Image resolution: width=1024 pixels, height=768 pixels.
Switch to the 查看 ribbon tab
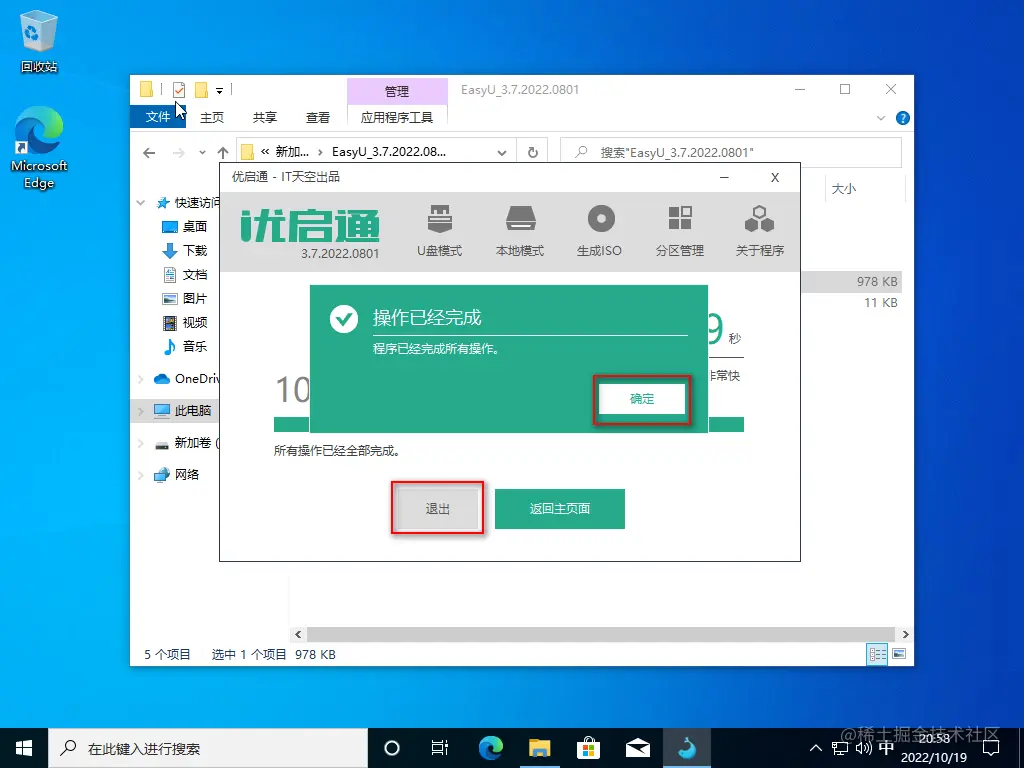click(317, 118)
